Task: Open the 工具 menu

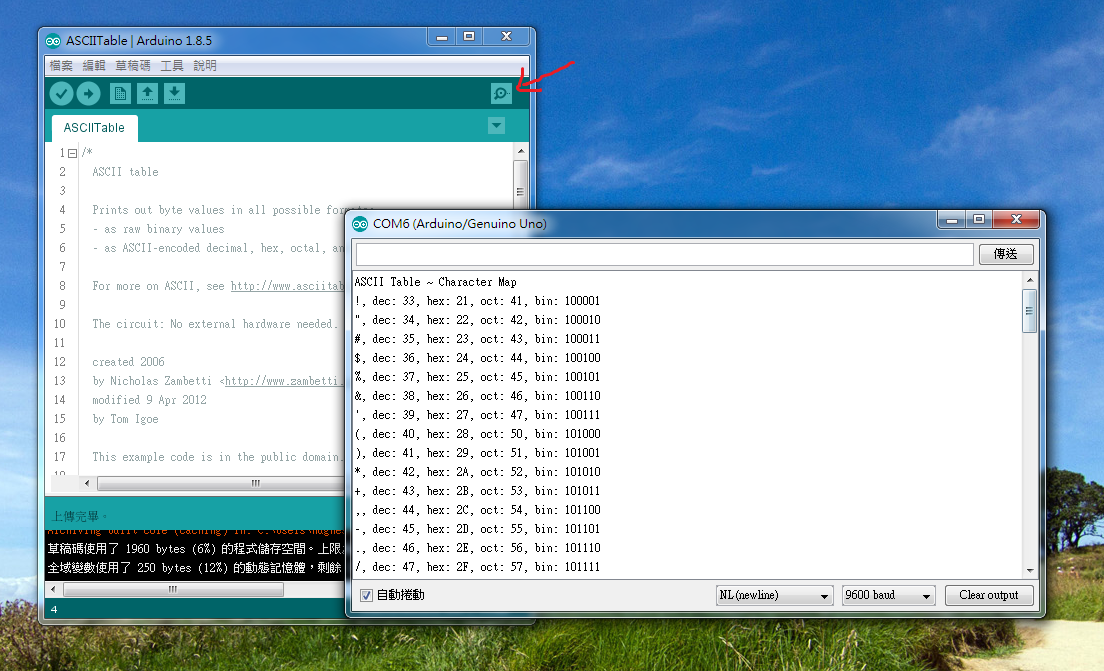Action: point(172,65)
